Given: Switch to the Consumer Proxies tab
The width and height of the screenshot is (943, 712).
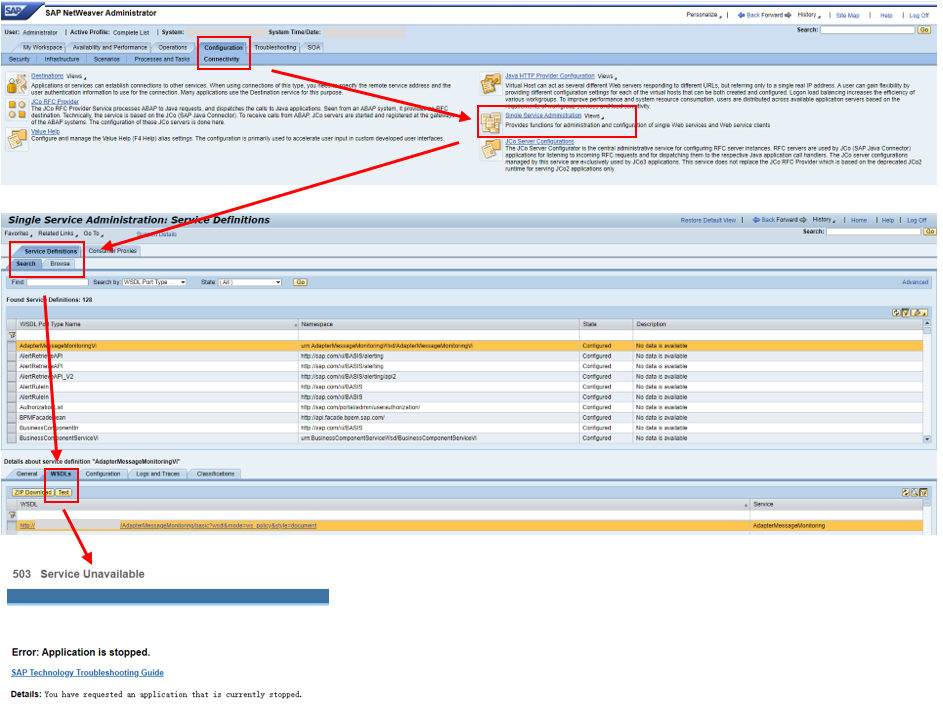Looking at the screenshot, I should tap(112, 251).
